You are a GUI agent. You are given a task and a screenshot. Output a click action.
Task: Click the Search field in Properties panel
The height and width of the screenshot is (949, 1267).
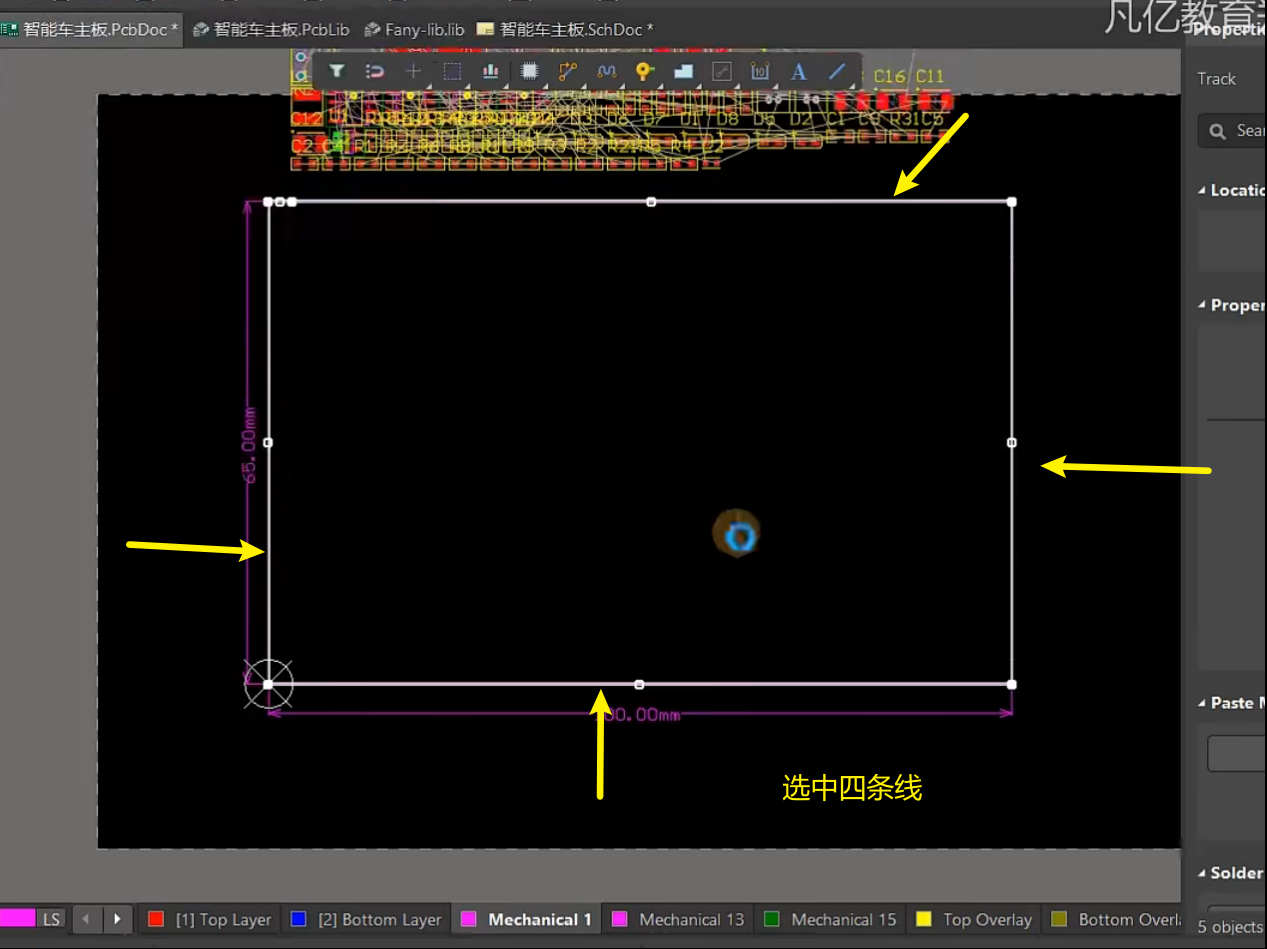tap(1240, 130)
